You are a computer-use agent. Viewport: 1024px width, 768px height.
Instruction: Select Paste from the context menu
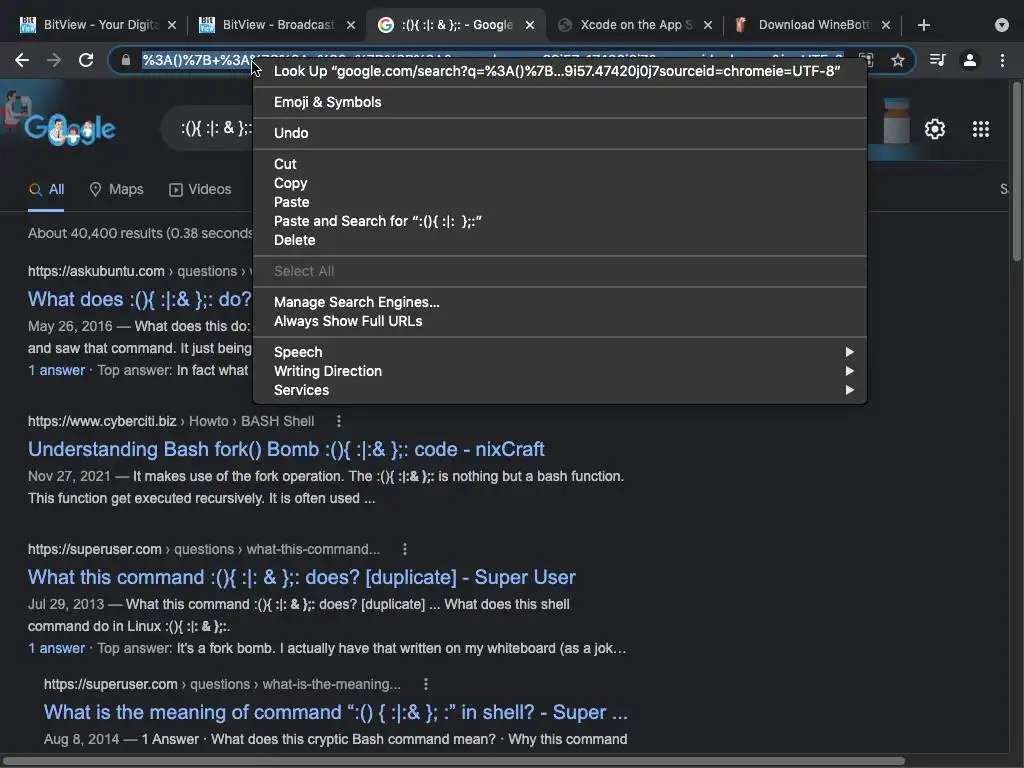coord(560,202)
